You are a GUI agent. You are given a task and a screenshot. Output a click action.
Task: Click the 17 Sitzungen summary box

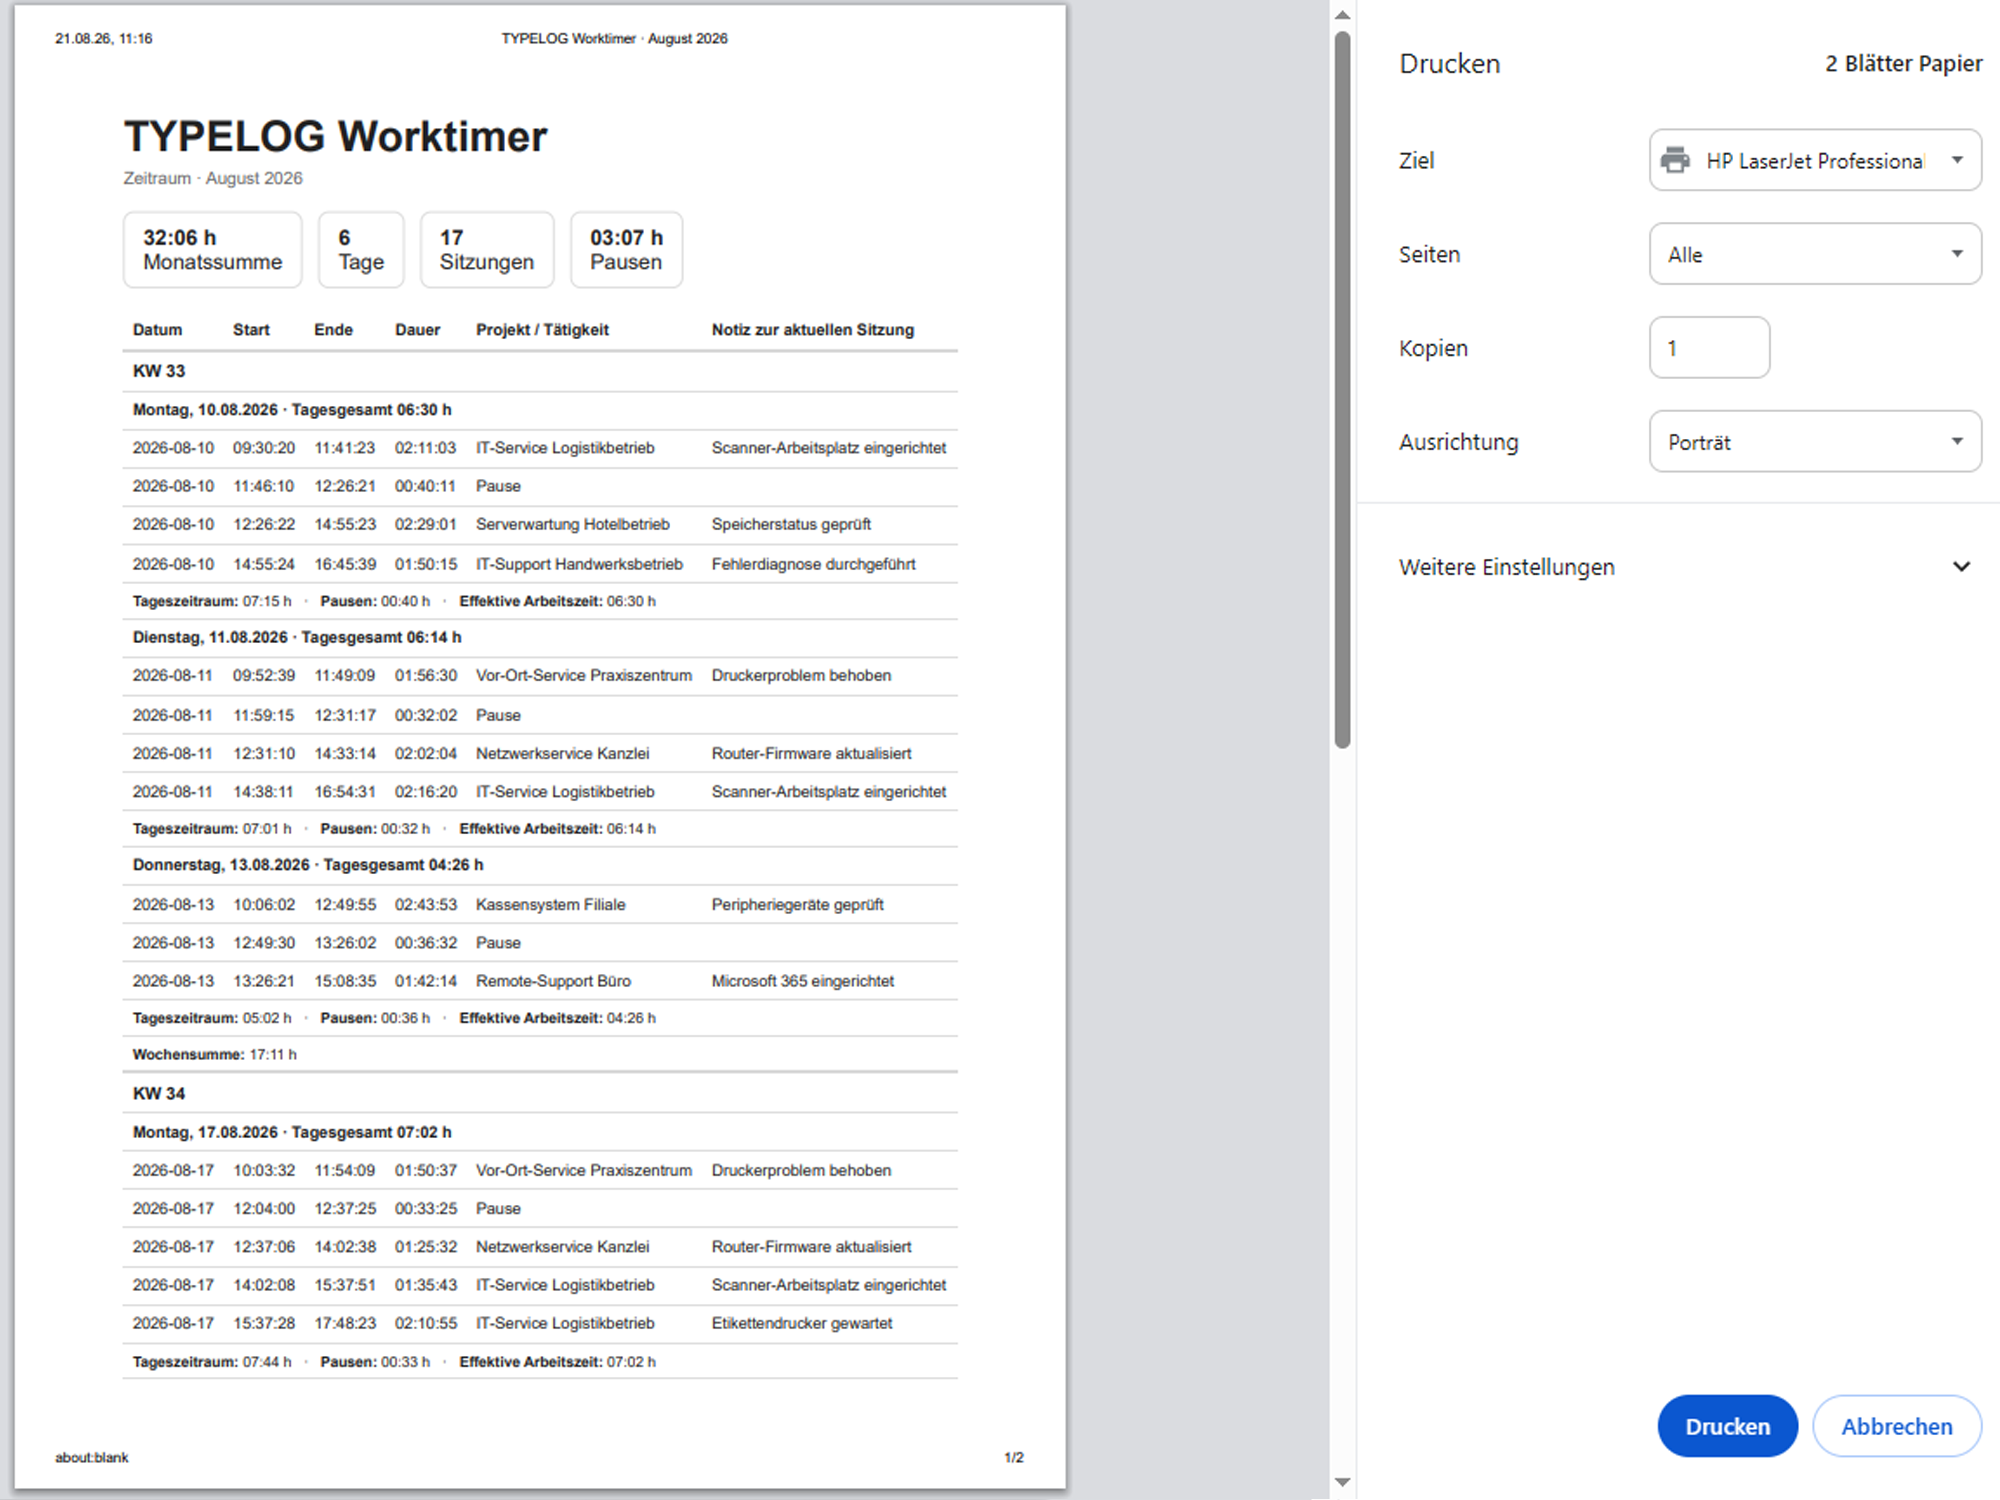click(487, 250)
